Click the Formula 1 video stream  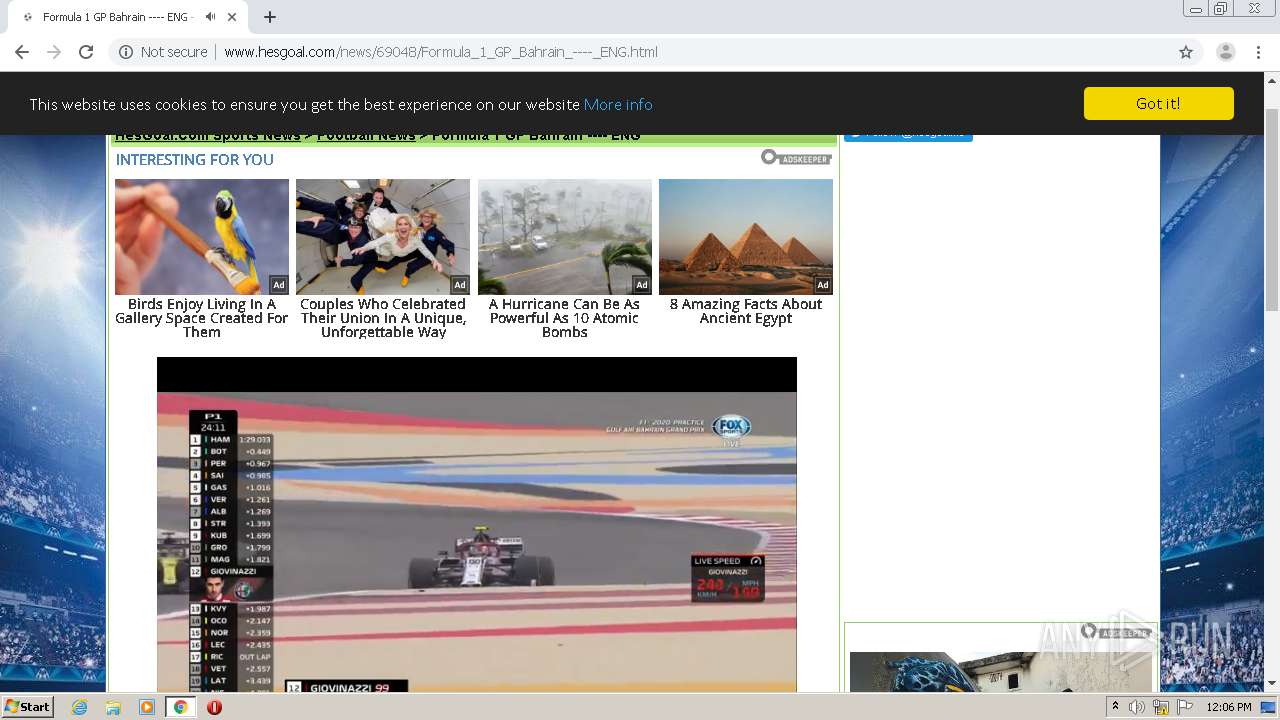477,525
